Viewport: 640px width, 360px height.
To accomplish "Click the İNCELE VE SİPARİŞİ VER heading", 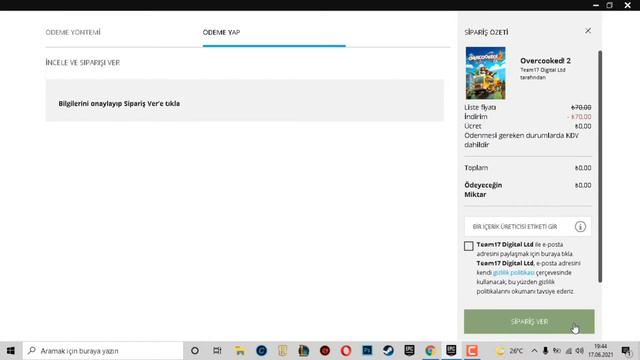I will click(x=82, y=63).
